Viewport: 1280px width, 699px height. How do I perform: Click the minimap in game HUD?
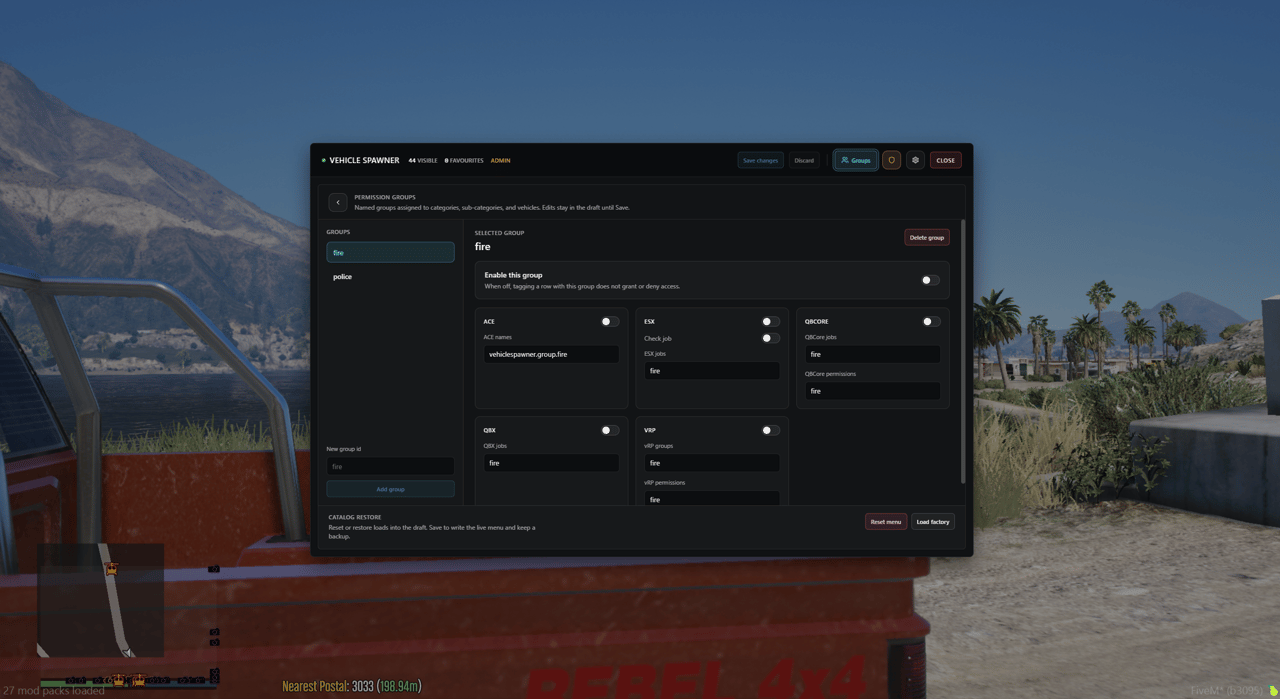(100, 600)
